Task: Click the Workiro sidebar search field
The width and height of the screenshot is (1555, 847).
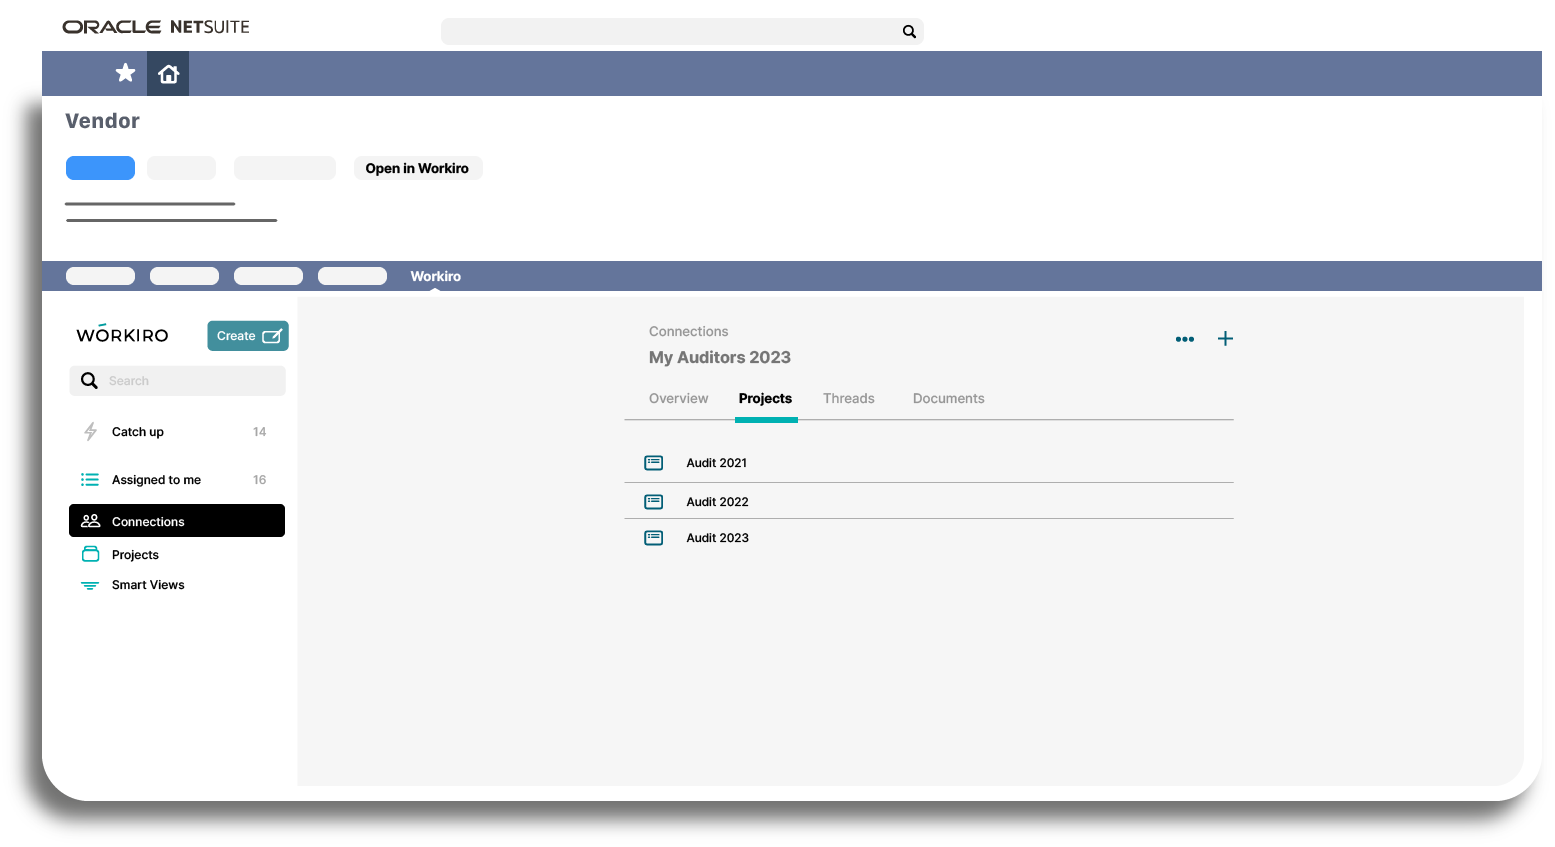Action: pos(177,380)
